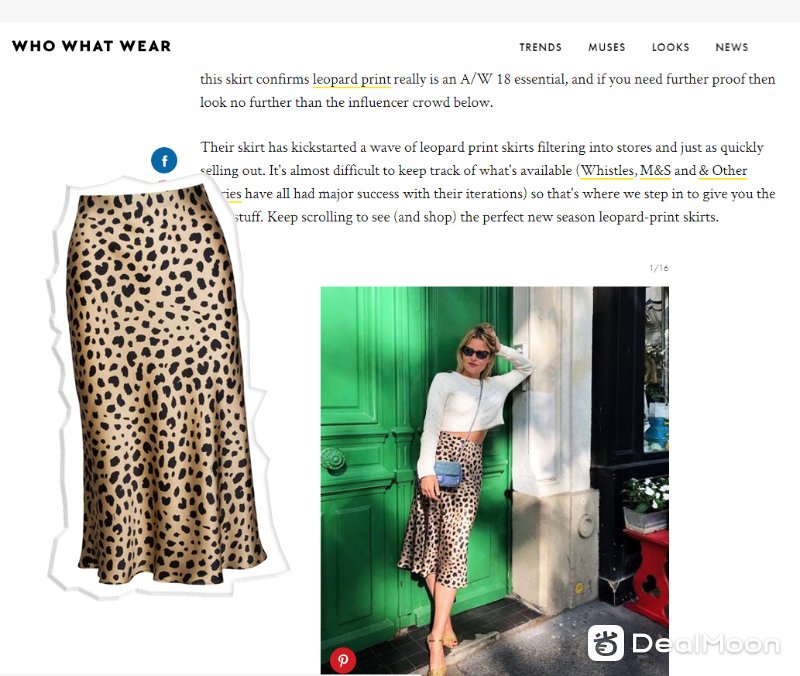The height and width of the screenshot is (676, 800).
Task: Open the M&S link
Action: [655, 170]
